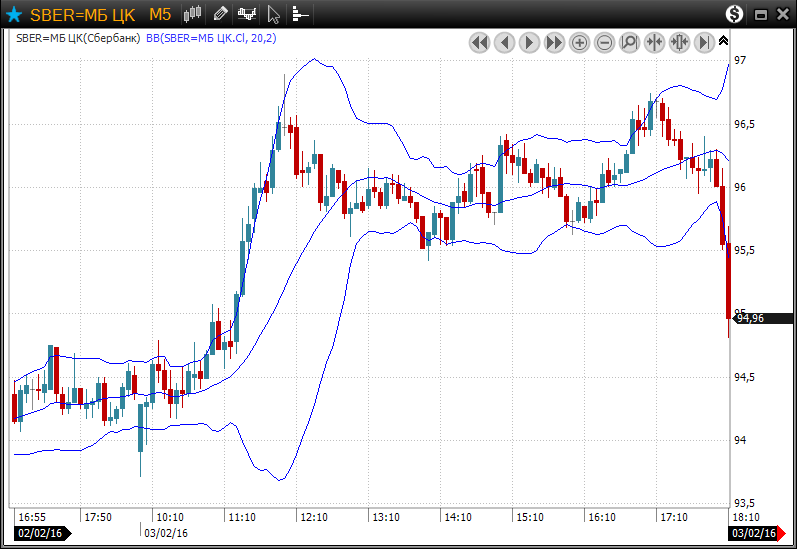
Task: Fast-forward chart with double right arrows
Action: click(x=554, y=42)
